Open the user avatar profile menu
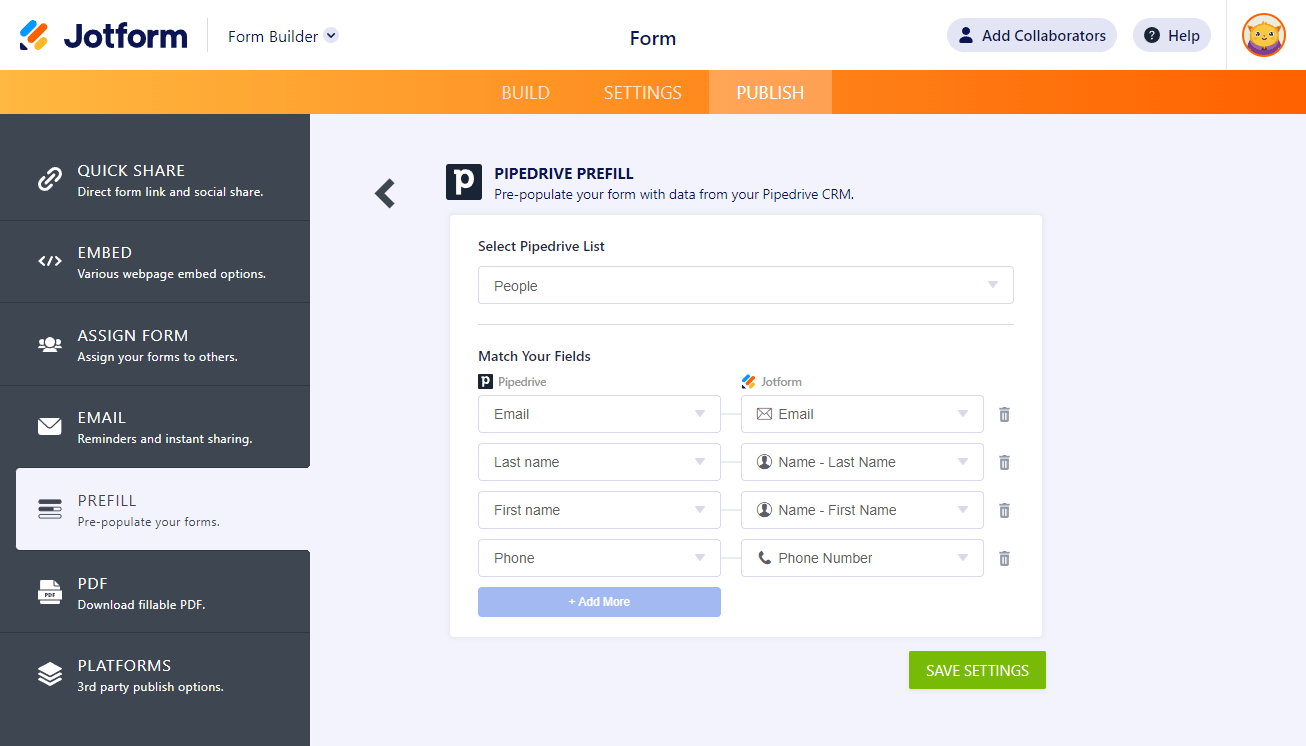 (x=1263, y=36)
